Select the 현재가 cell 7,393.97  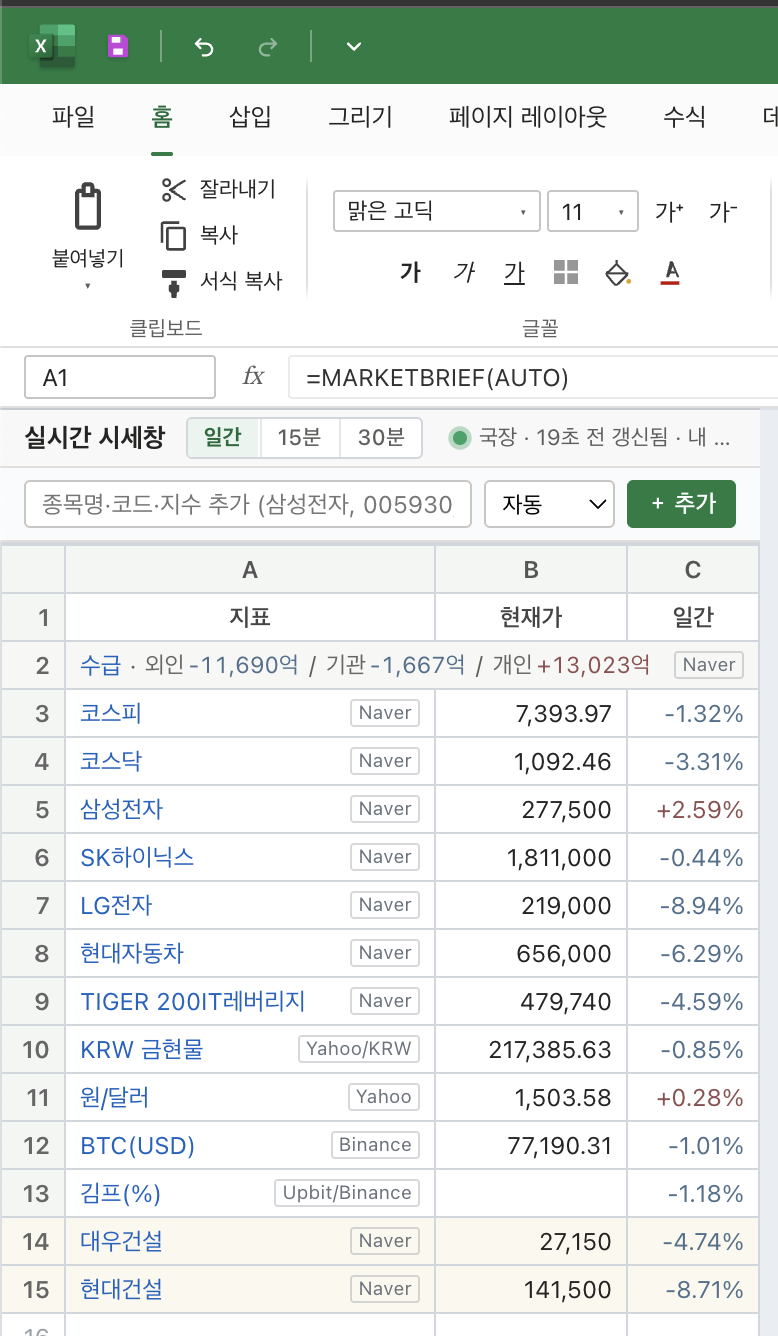pyautogui.click(x=531, y=713)
